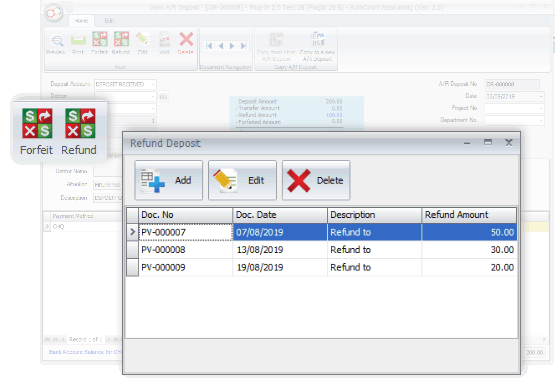Image resolution: width=555 pixels, height=388 pixels.
Task: Go to the previous document in navigation
Action: [x=221, y=46]
